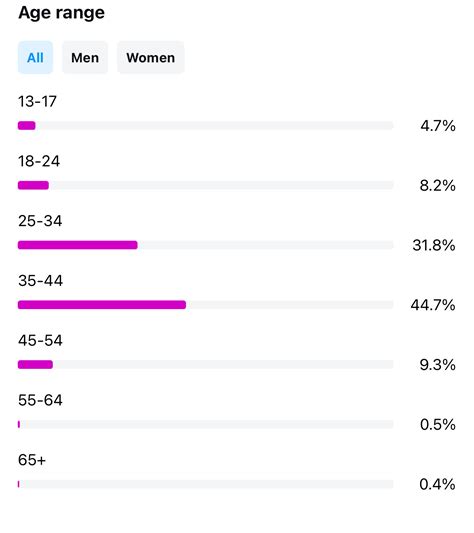
Task: Switch to the Men filter tab
Action: point(85,57)
